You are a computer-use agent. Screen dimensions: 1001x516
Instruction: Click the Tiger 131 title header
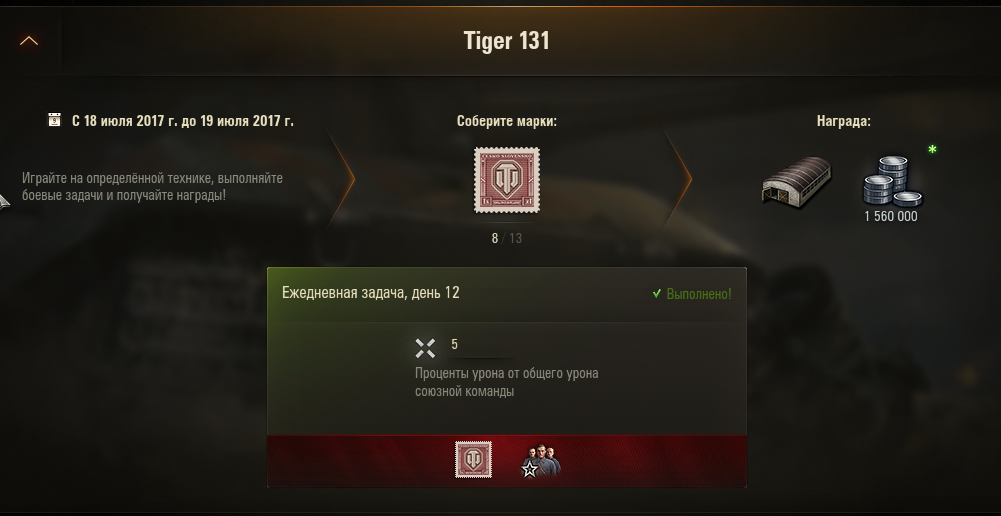point(506,41)
